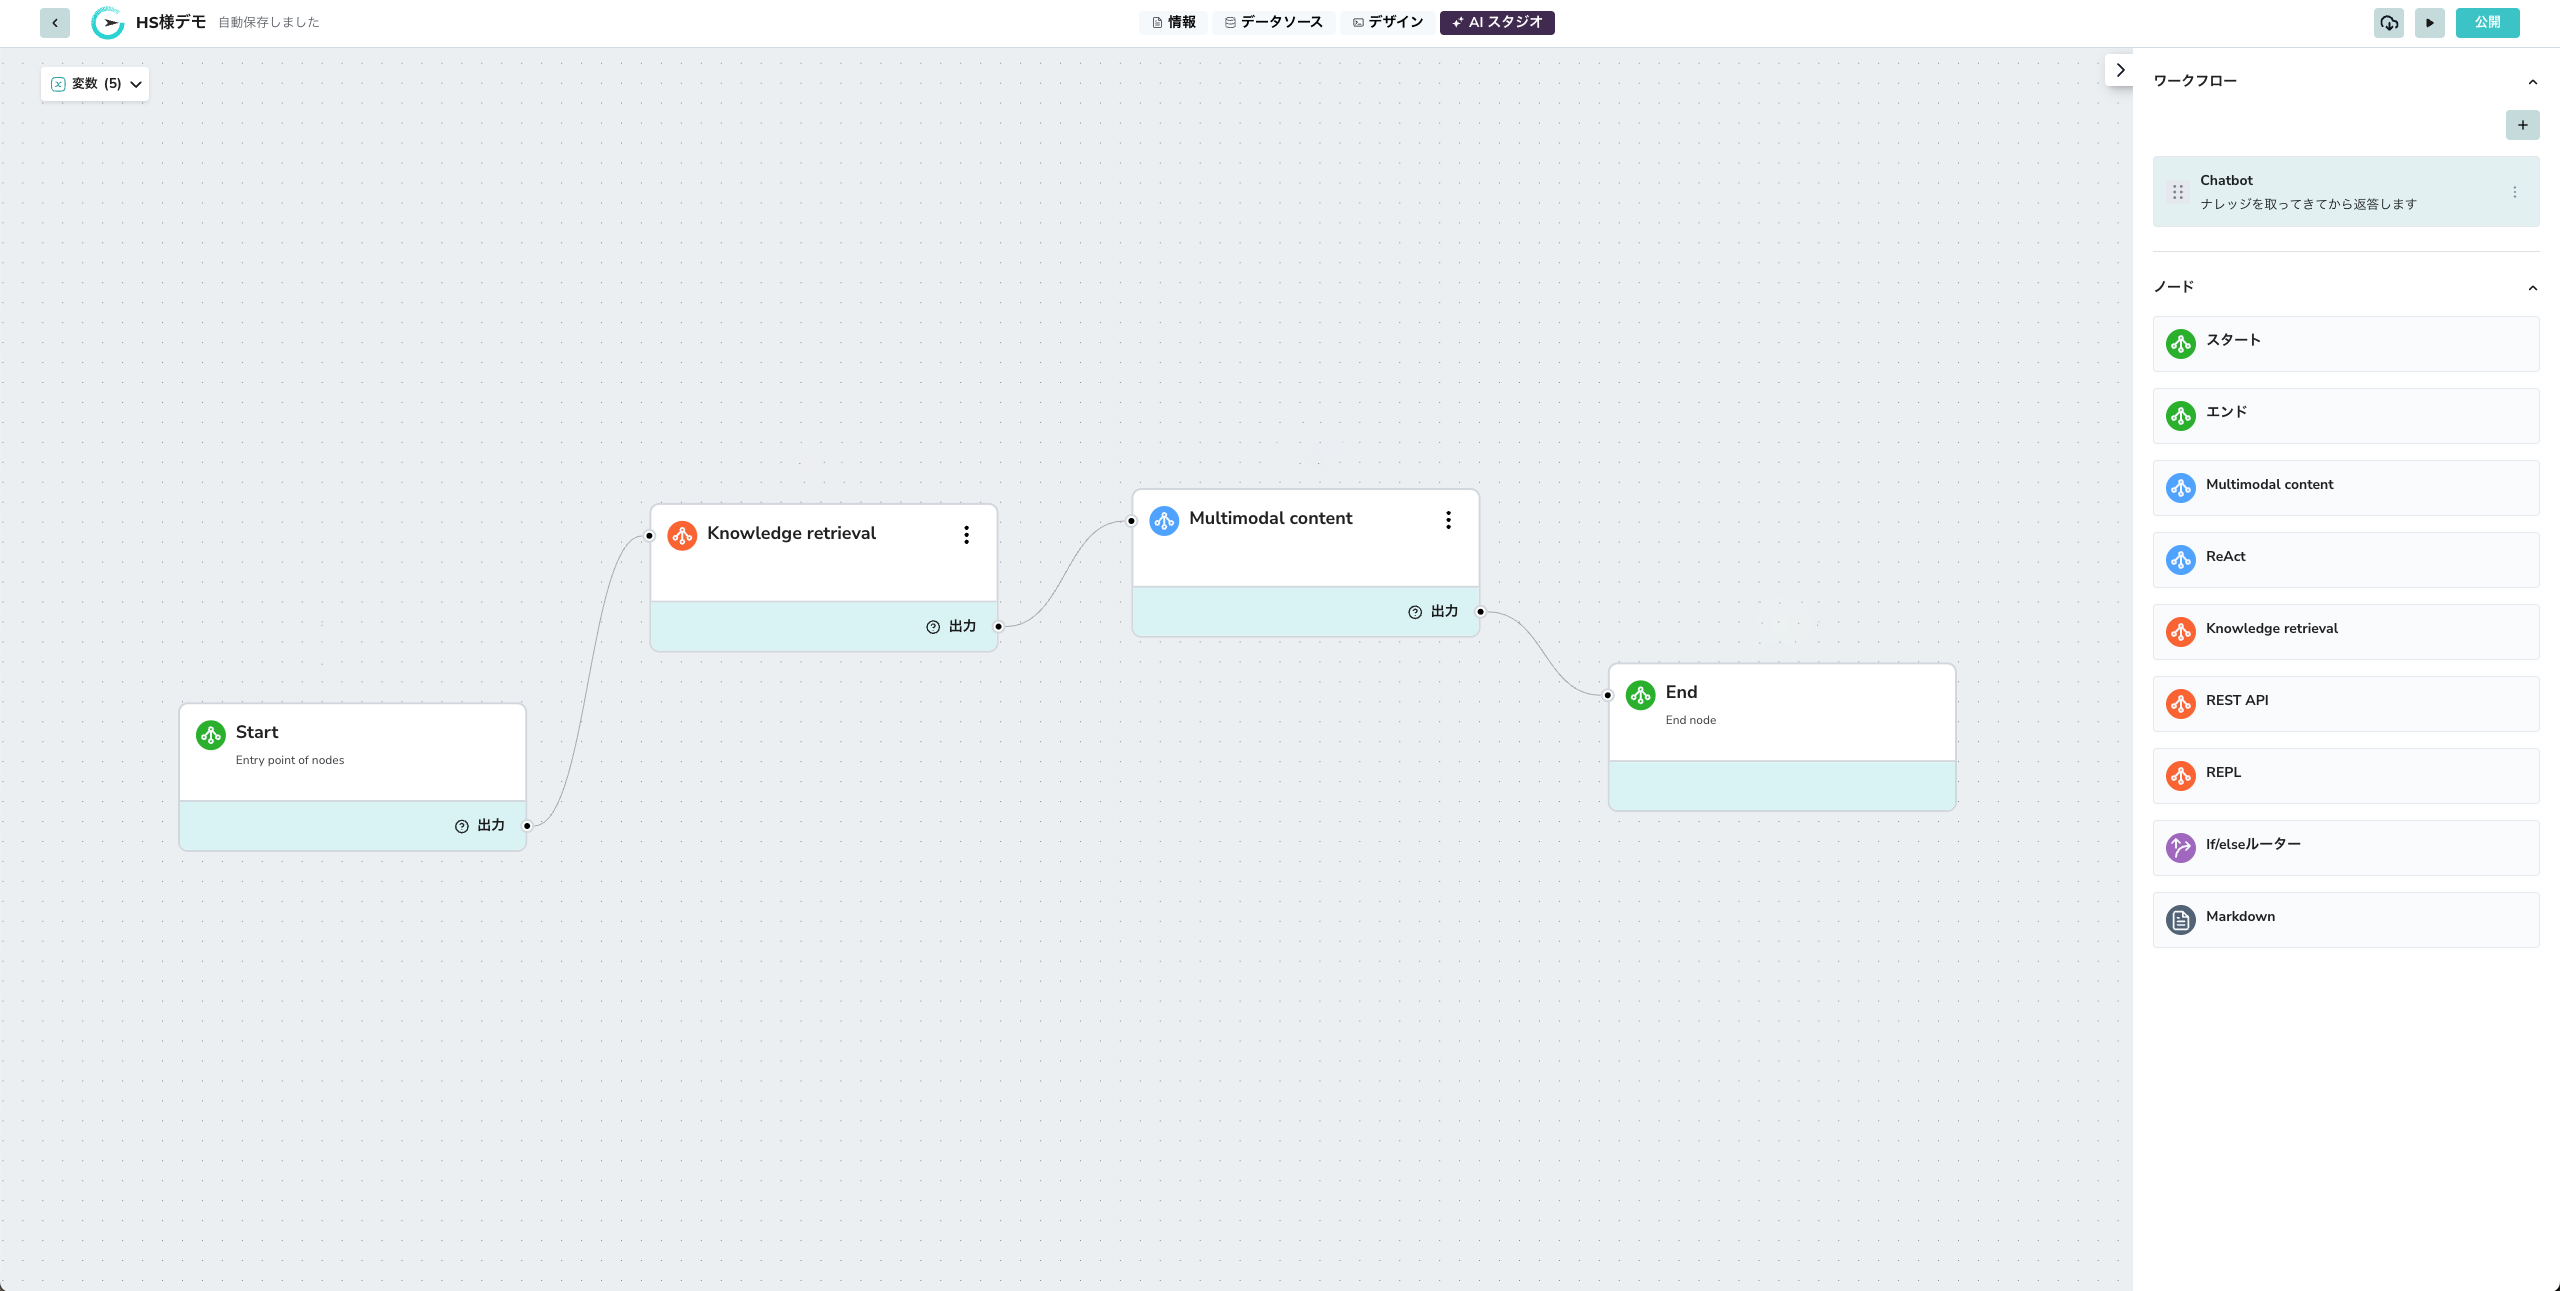This screenshot has height=1291, width=2560.
Task: Click the 公開 publish button
Action: pyautogui.click(x=2487, y=22)
